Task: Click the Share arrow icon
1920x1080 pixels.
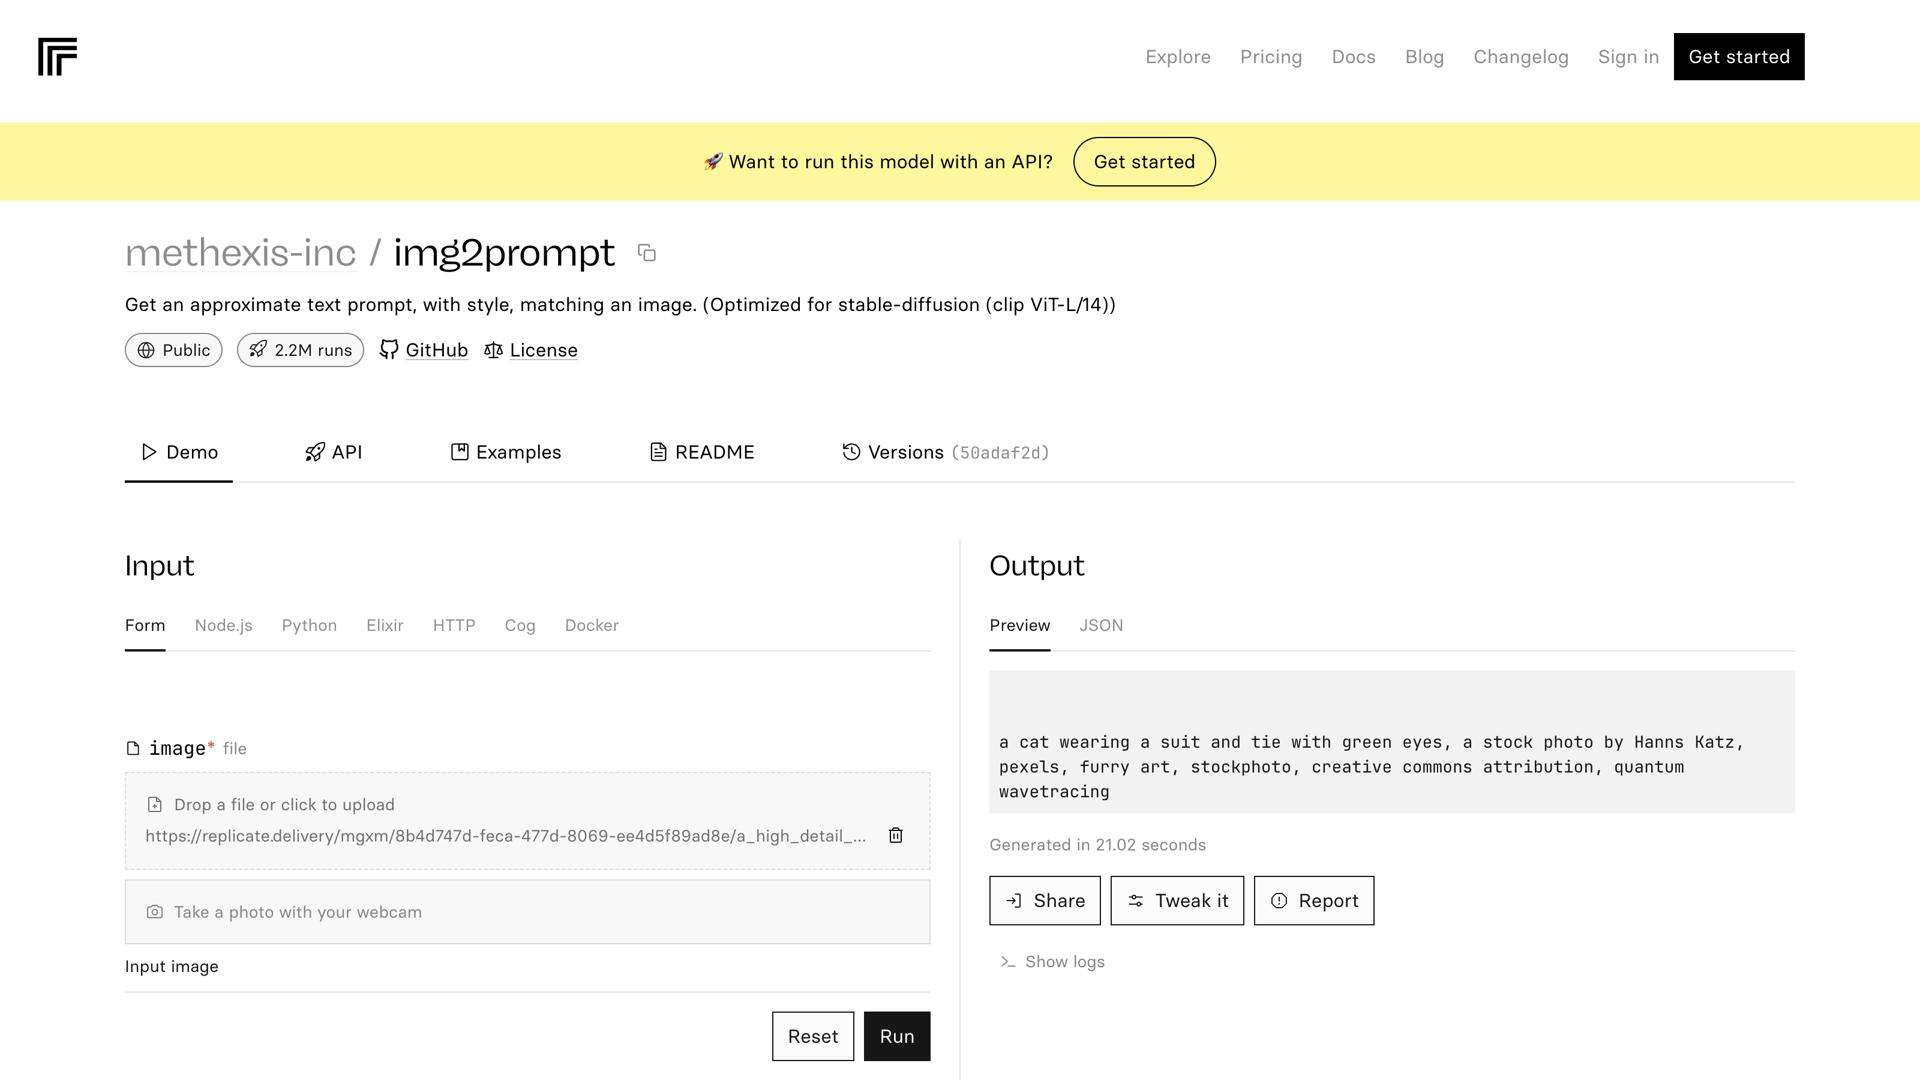Action: click(1013, 900)
